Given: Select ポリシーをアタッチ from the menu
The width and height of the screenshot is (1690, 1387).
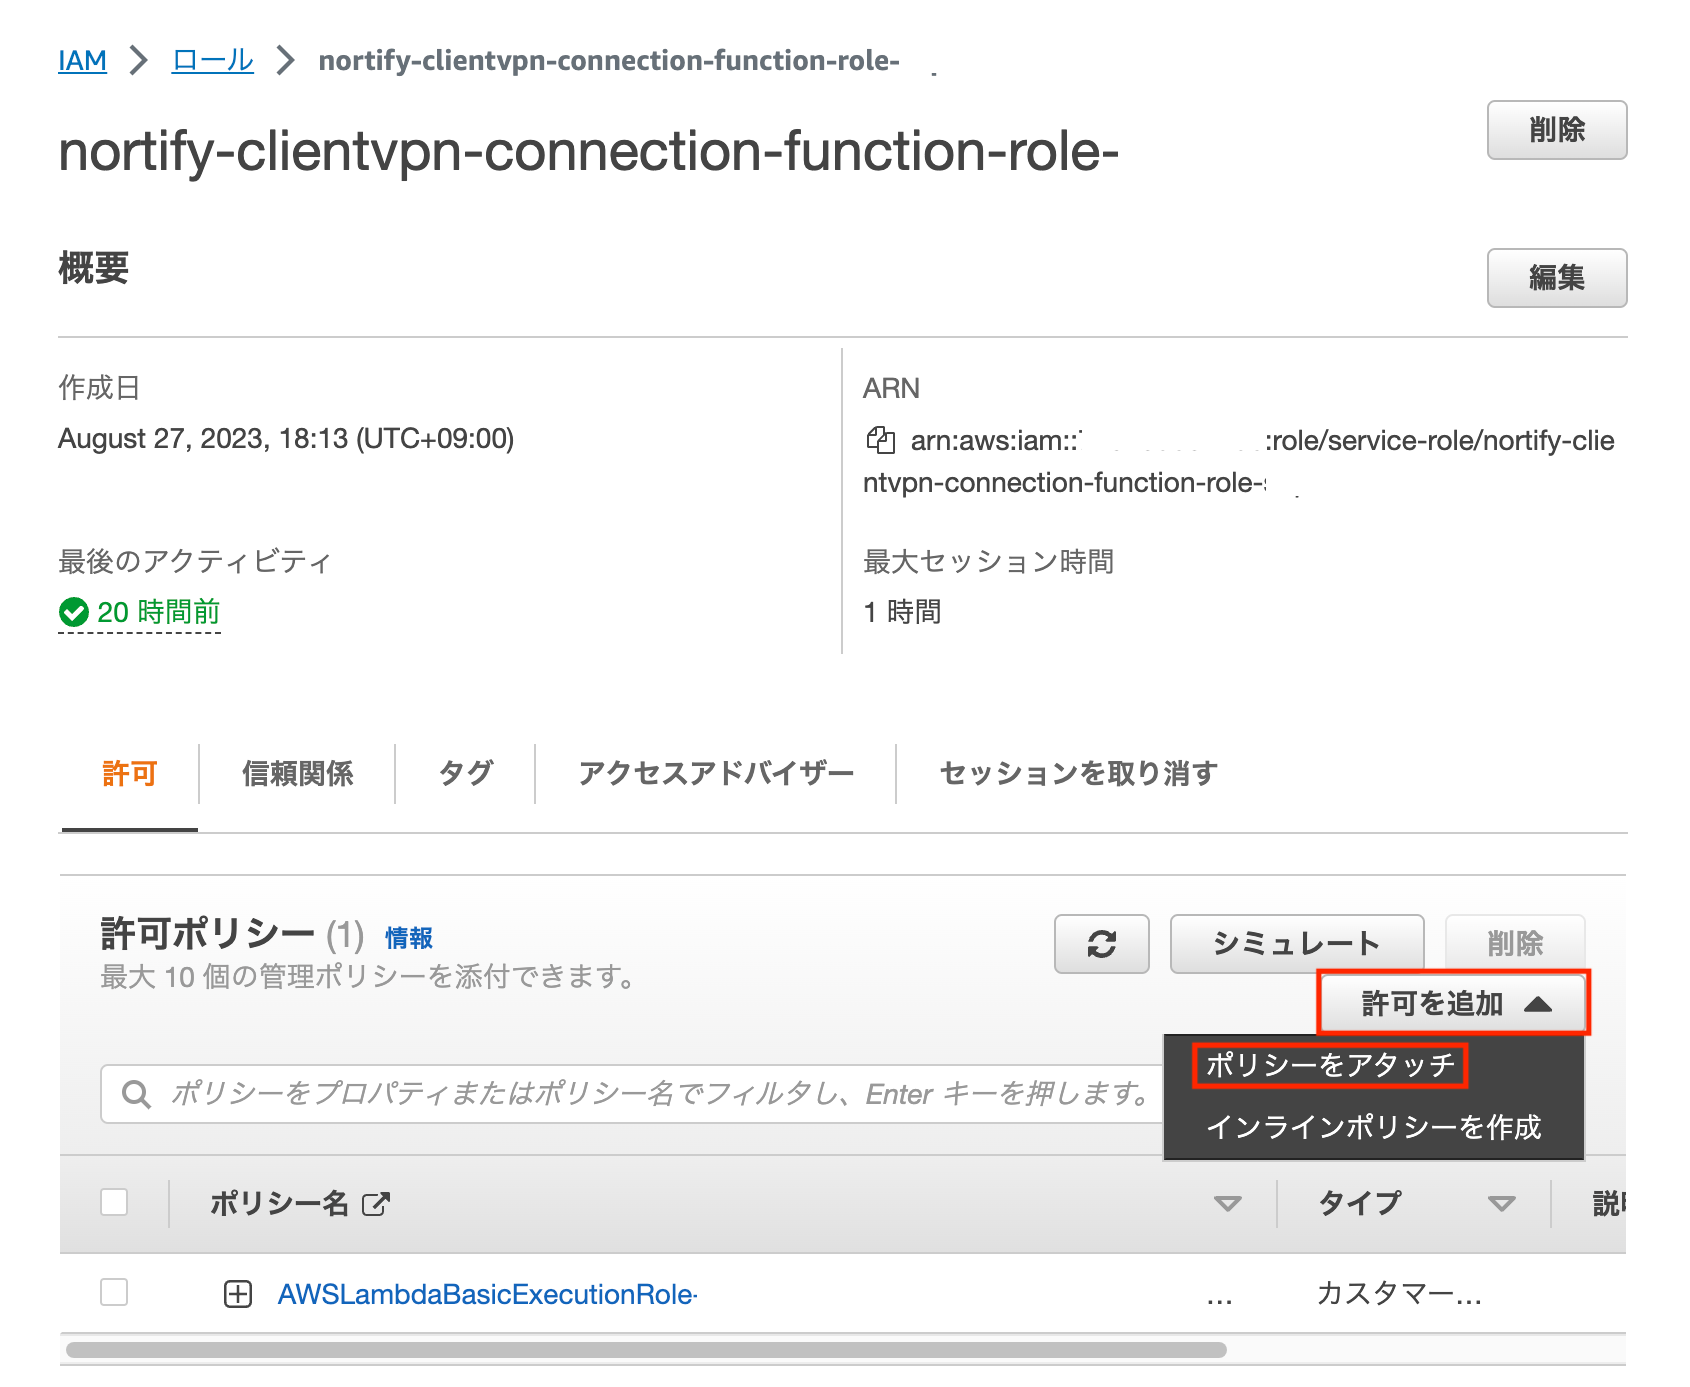Looking at the screenshot, I should (x=1329, y=1064).
